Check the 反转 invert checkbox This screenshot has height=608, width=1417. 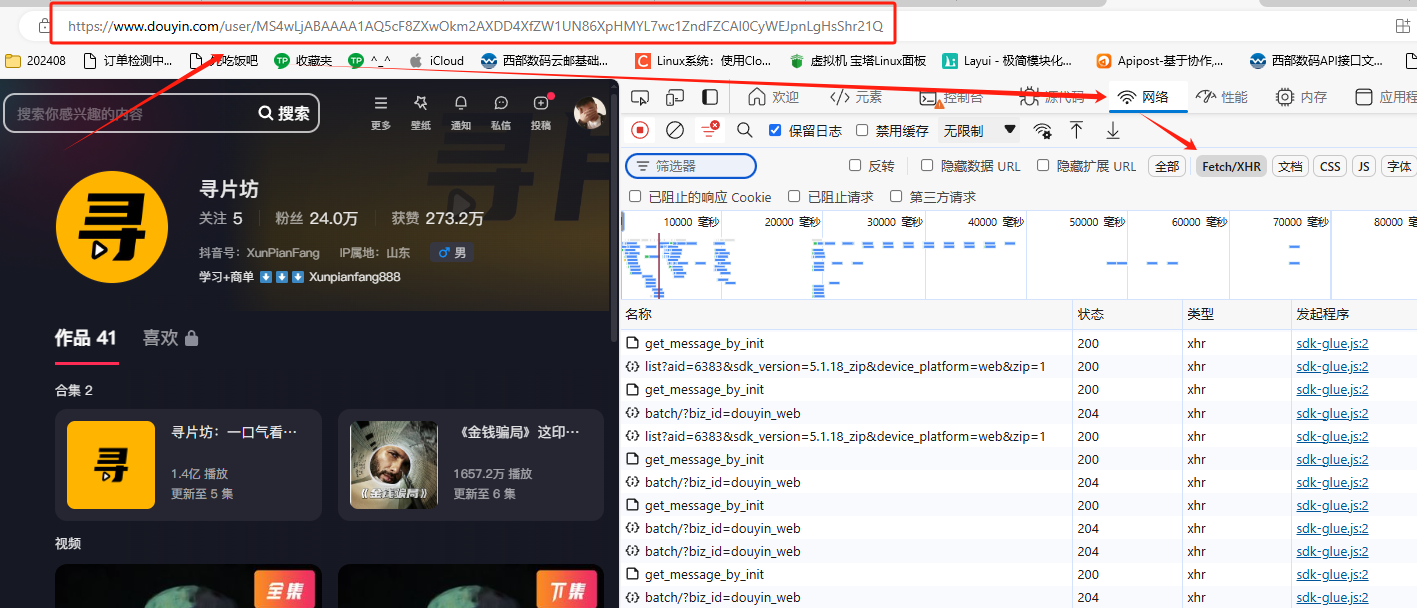click(x=855, y=166)
